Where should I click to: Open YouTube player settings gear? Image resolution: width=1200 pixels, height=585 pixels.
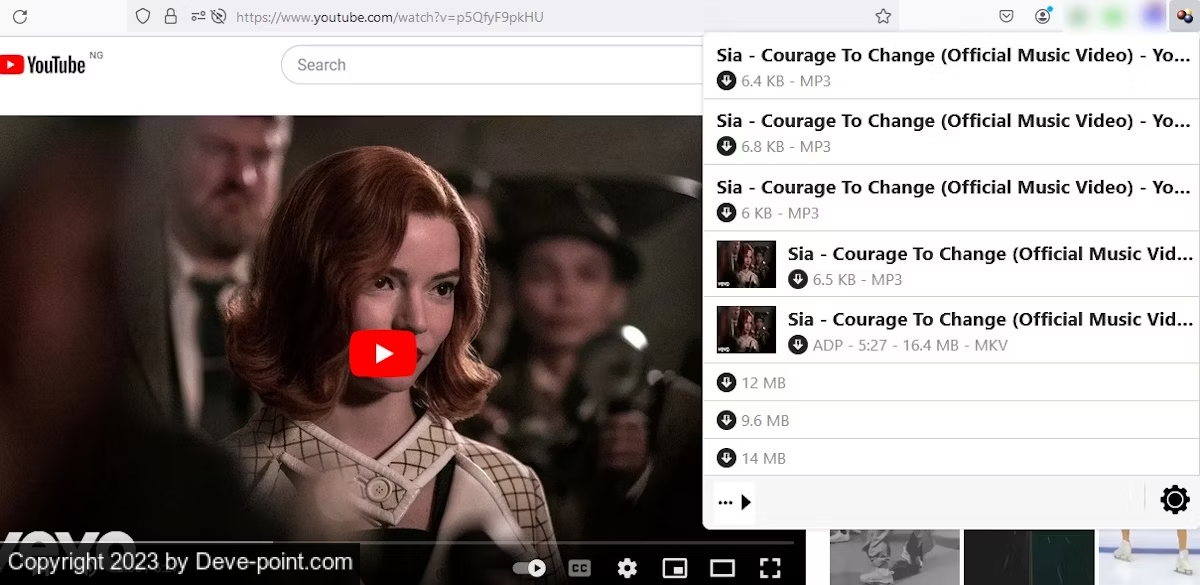pos(627,568)
